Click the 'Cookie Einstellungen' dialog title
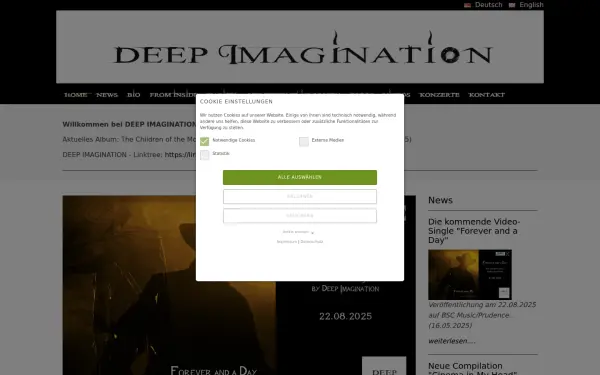The width and height of the screenshot is (600, 375). click(x=236, y=101)
